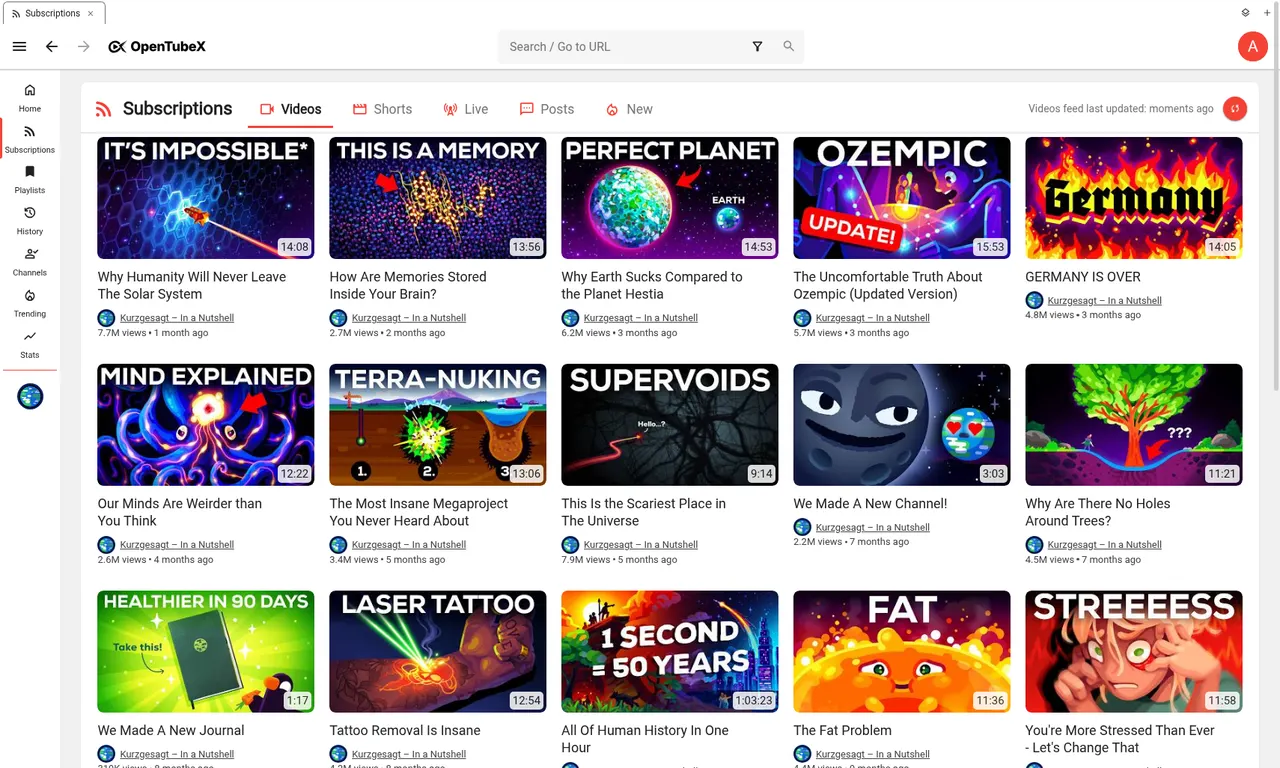Click channel avatar under 'This Is the Scariest Place'
This screenshot has width=1280, height=768.
(570, 545)
